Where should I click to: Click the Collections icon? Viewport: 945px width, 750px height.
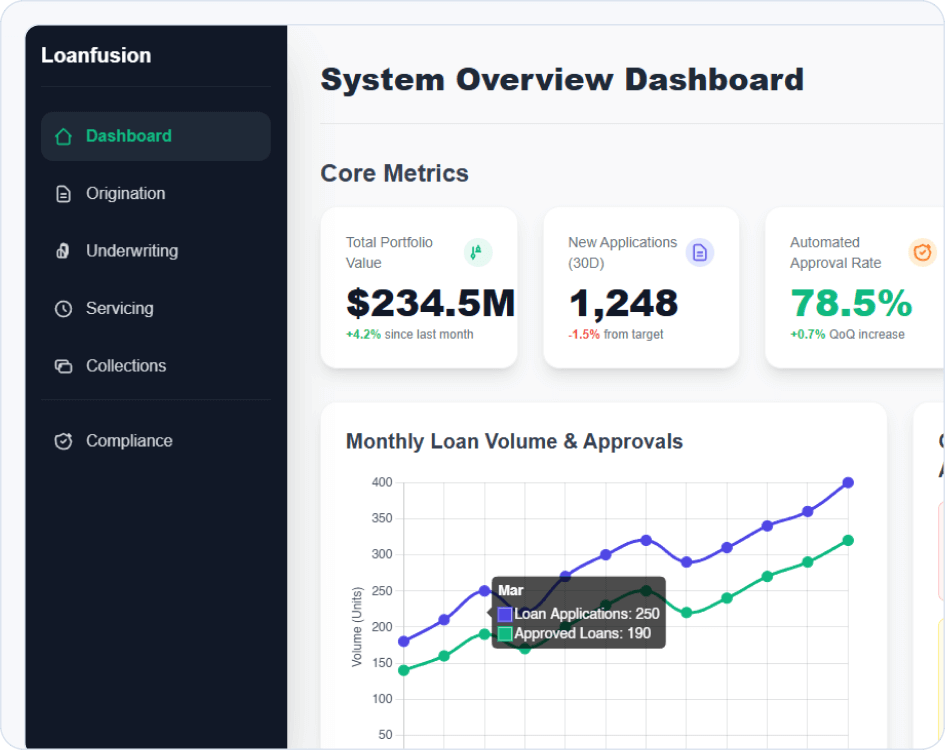tap(62, 365)
